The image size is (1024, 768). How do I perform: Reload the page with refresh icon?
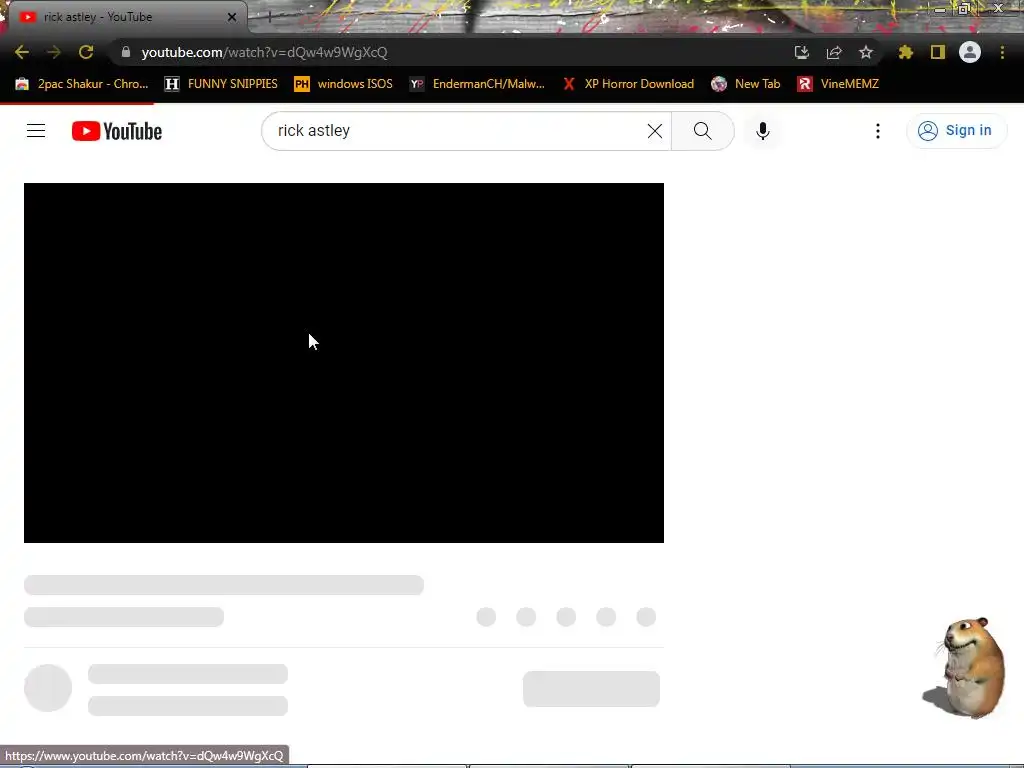86,52
